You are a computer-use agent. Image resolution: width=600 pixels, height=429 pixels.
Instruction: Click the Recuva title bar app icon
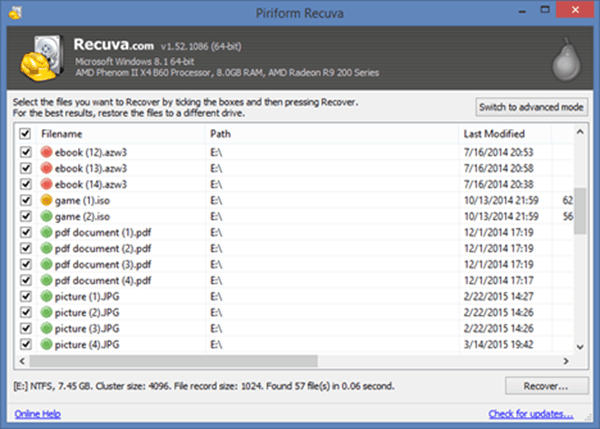pyautogui.click(x=15, y=13)
